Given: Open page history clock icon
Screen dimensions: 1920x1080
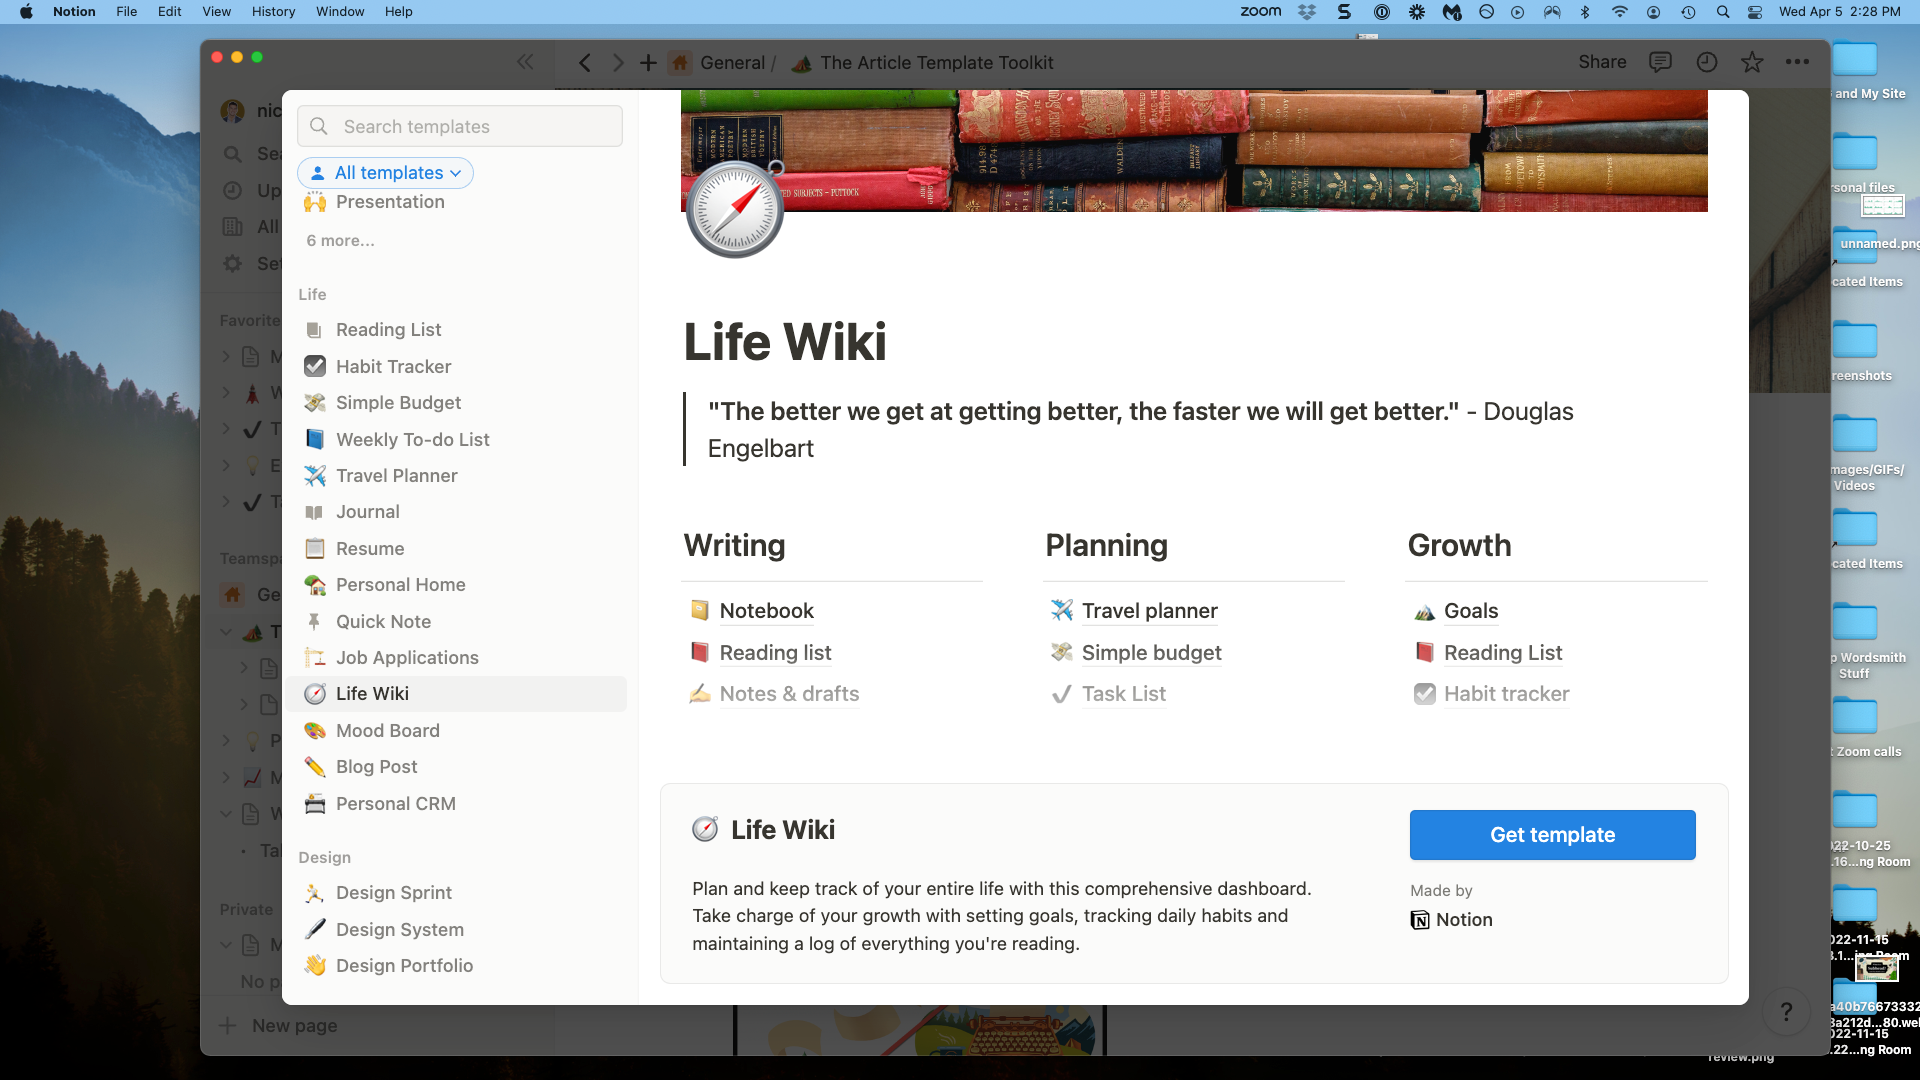Looking at the screenshot, I should click(x=1707, y=62).
